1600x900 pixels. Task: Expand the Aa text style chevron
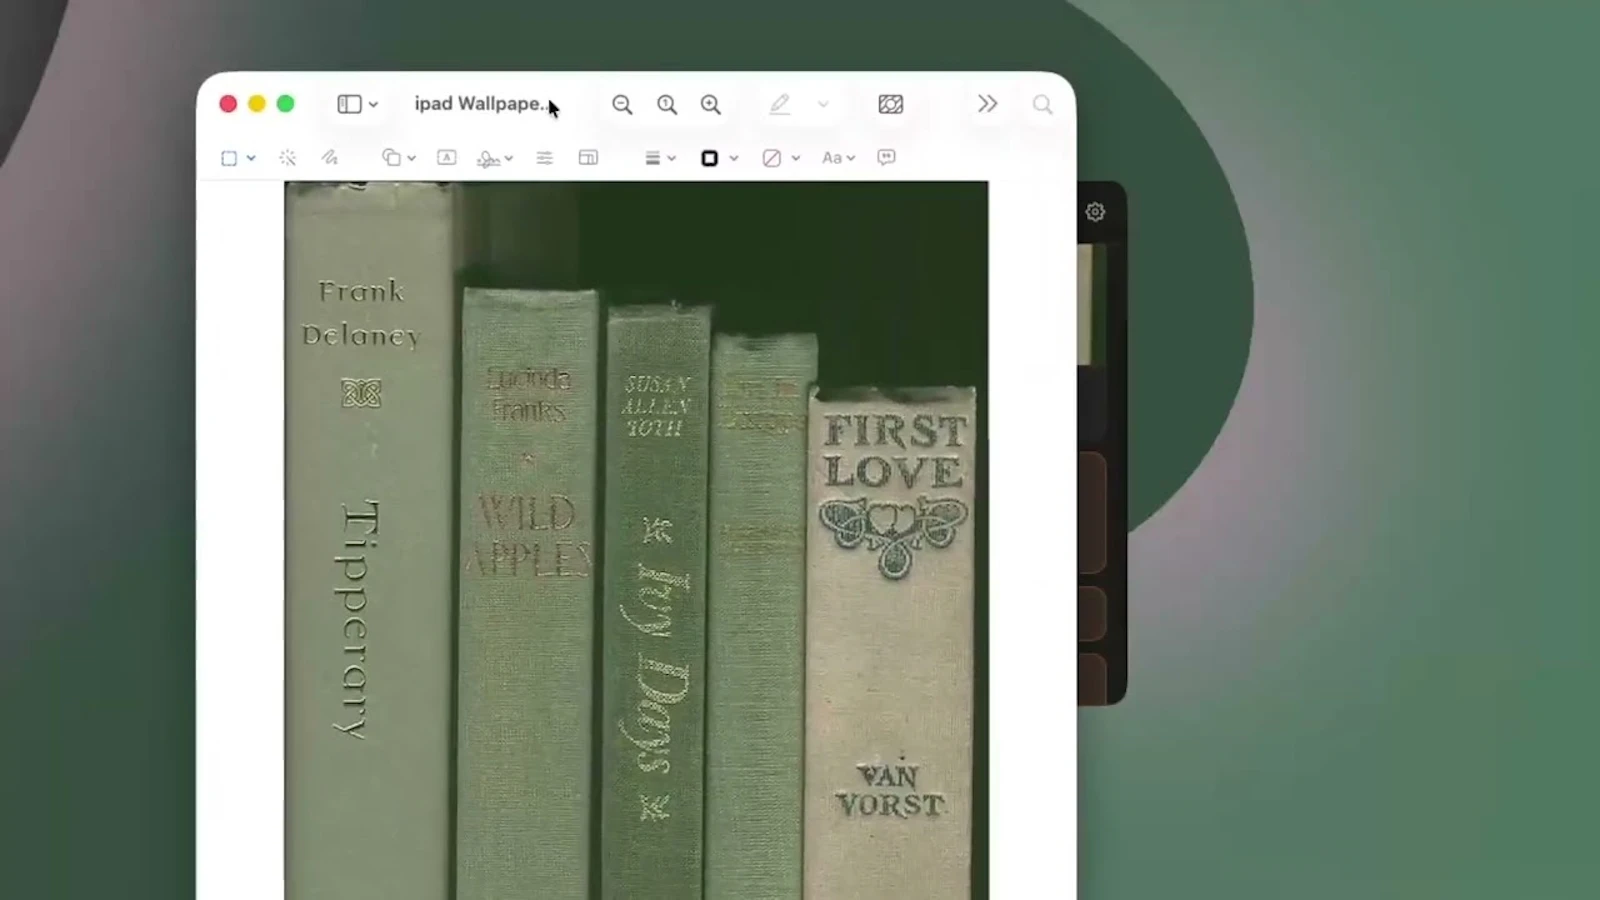[x=851, y=158]
